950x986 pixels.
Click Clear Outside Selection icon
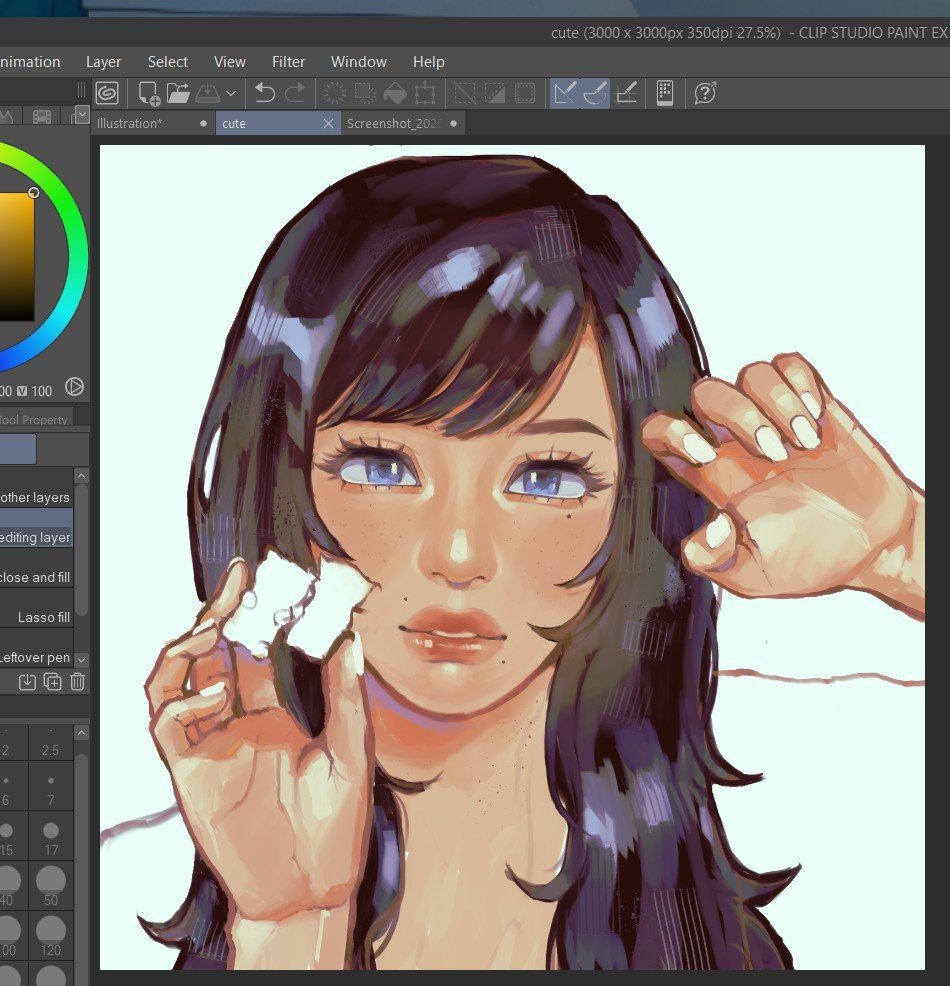click(x=365, y=94)
